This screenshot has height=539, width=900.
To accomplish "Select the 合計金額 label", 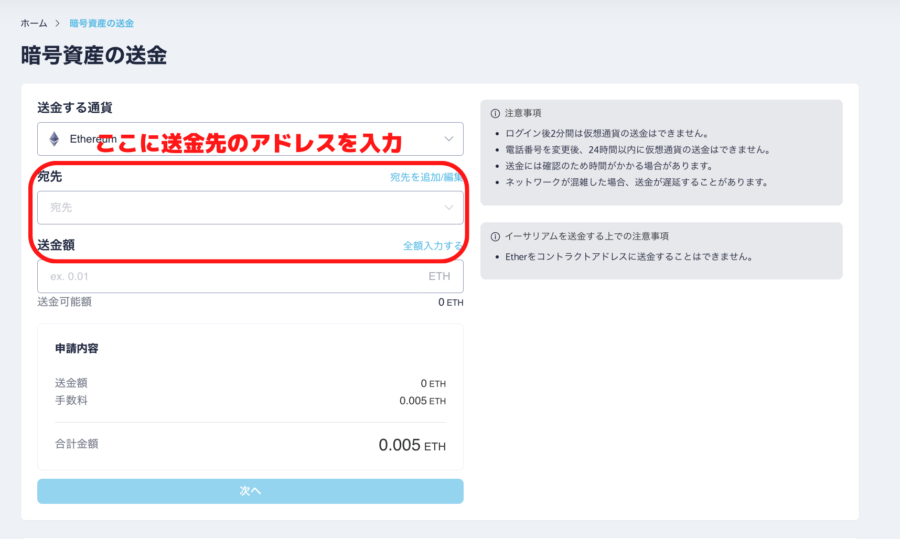I will pyautogui.click(x=76, y=444).
